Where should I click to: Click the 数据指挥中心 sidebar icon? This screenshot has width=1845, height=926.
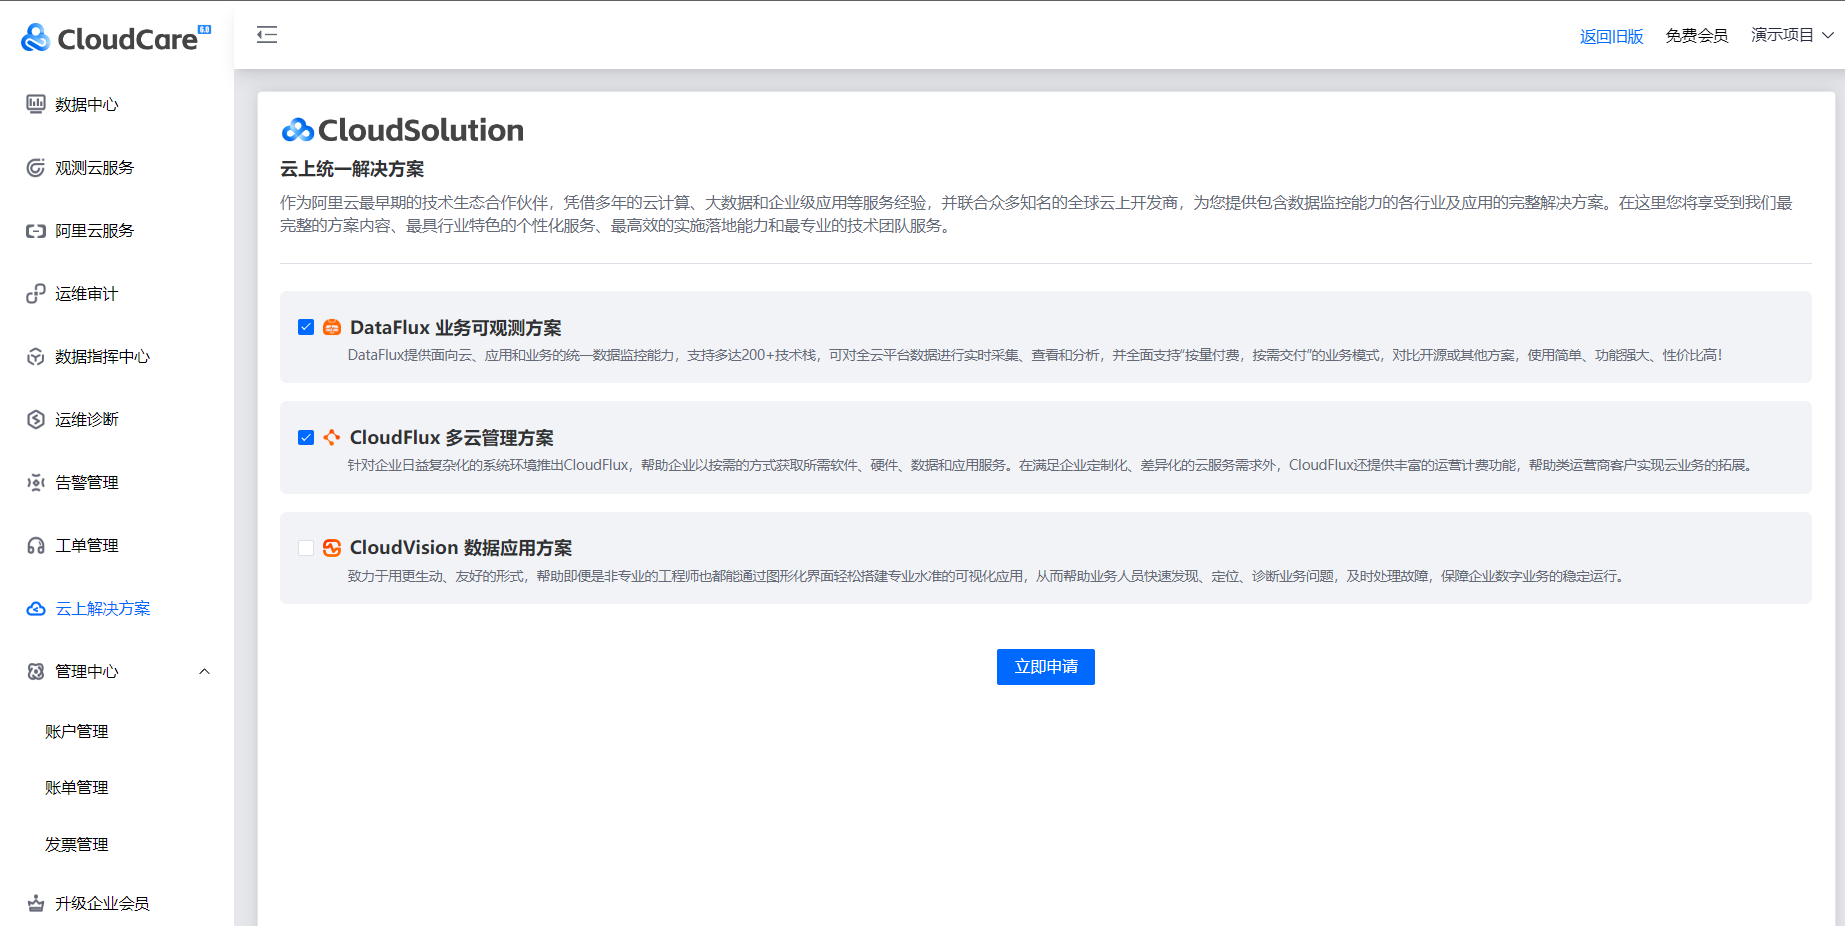(36, 356)
